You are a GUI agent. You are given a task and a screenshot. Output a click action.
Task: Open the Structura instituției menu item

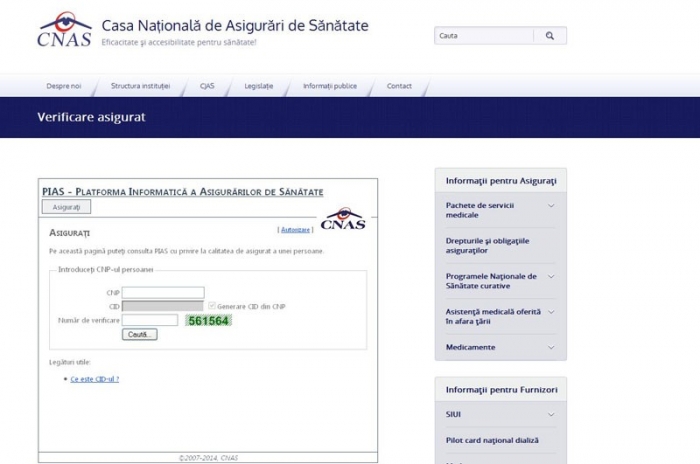coord(140,86)
